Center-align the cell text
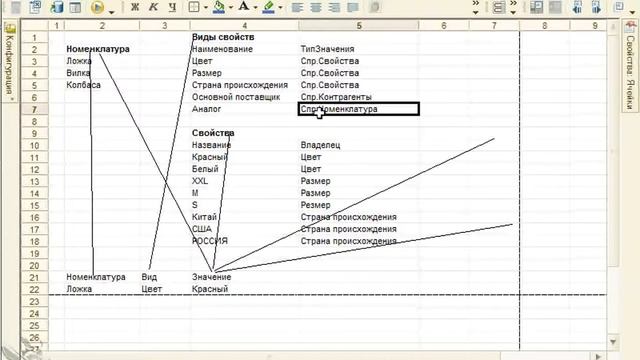 [x=316, y=7]
